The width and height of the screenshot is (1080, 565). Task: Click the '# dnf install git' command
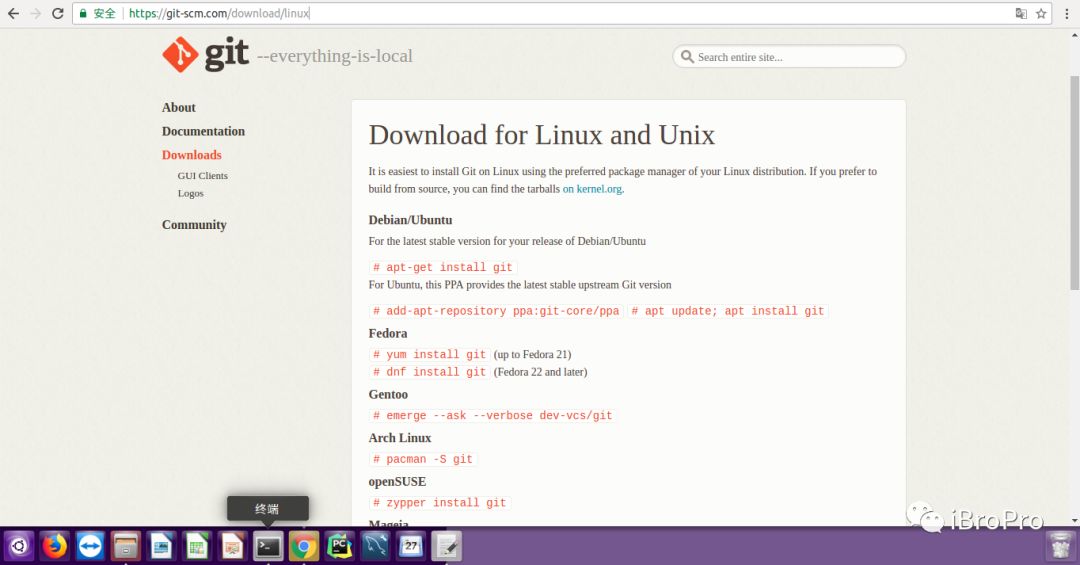(x=429, y=372)
